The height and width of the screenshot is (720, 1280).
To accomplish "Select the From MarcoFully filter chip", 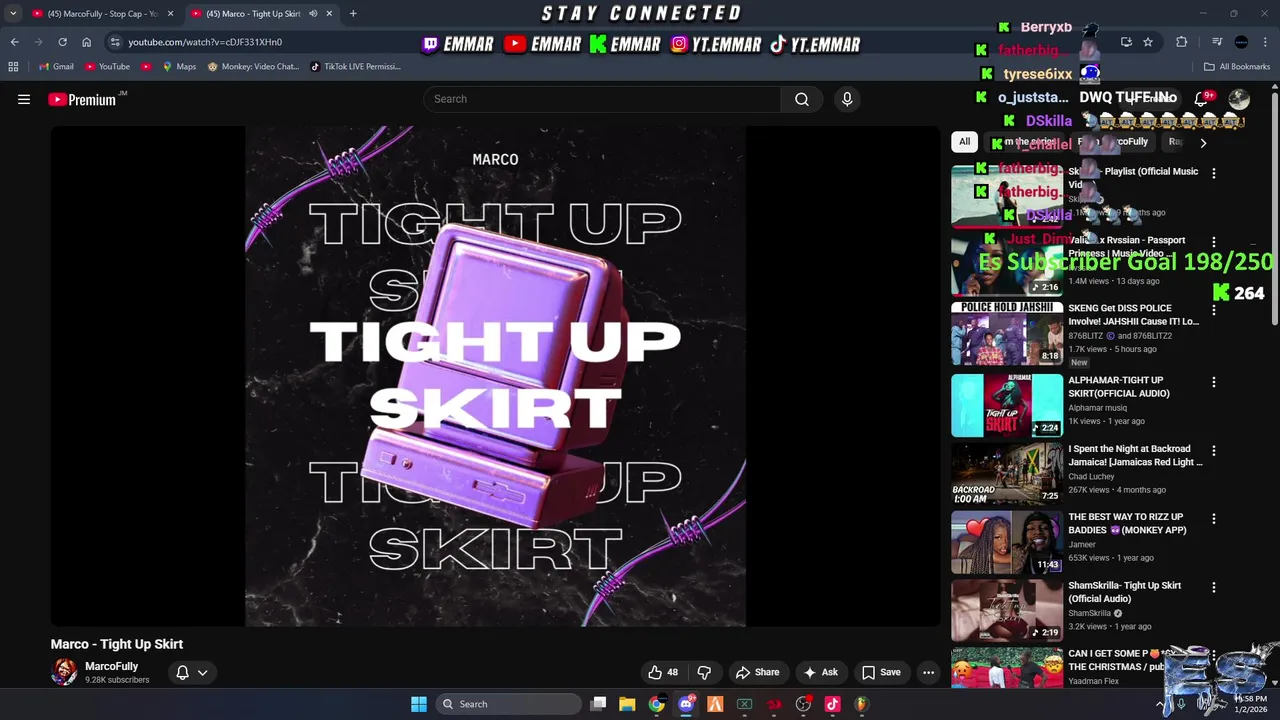I will tap(1114, 142).
